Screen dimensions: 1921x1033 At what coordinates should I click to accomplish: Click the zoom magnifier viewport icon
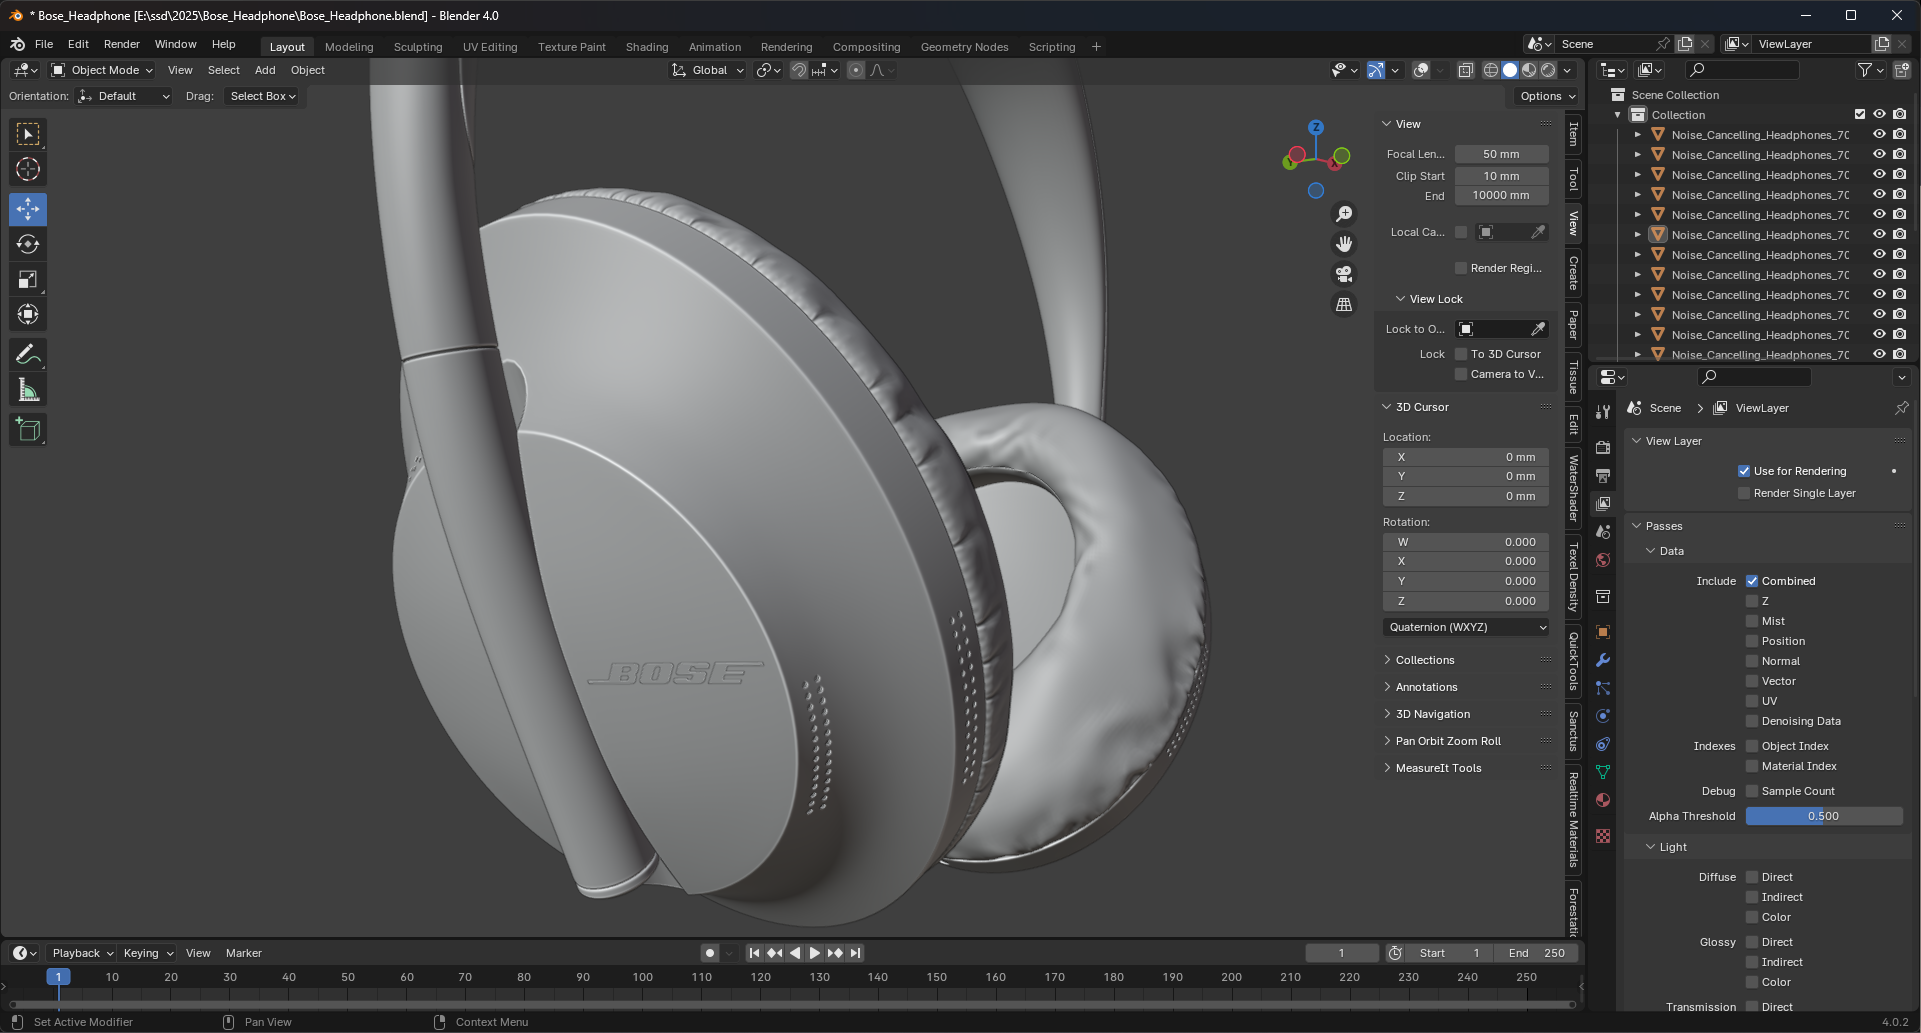pyautogui.click(x=1344, y=214)
